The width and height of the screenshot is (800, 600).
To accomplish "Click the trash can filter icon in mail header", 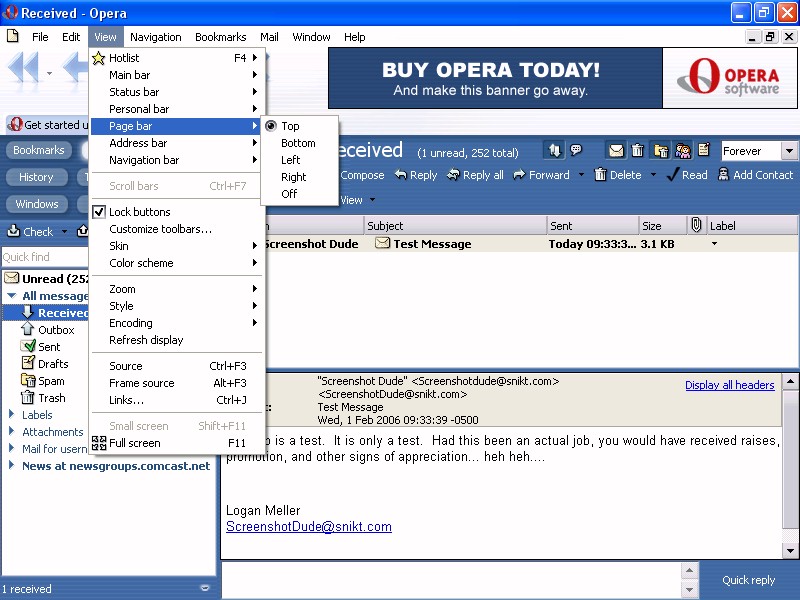I will point(638,151).
